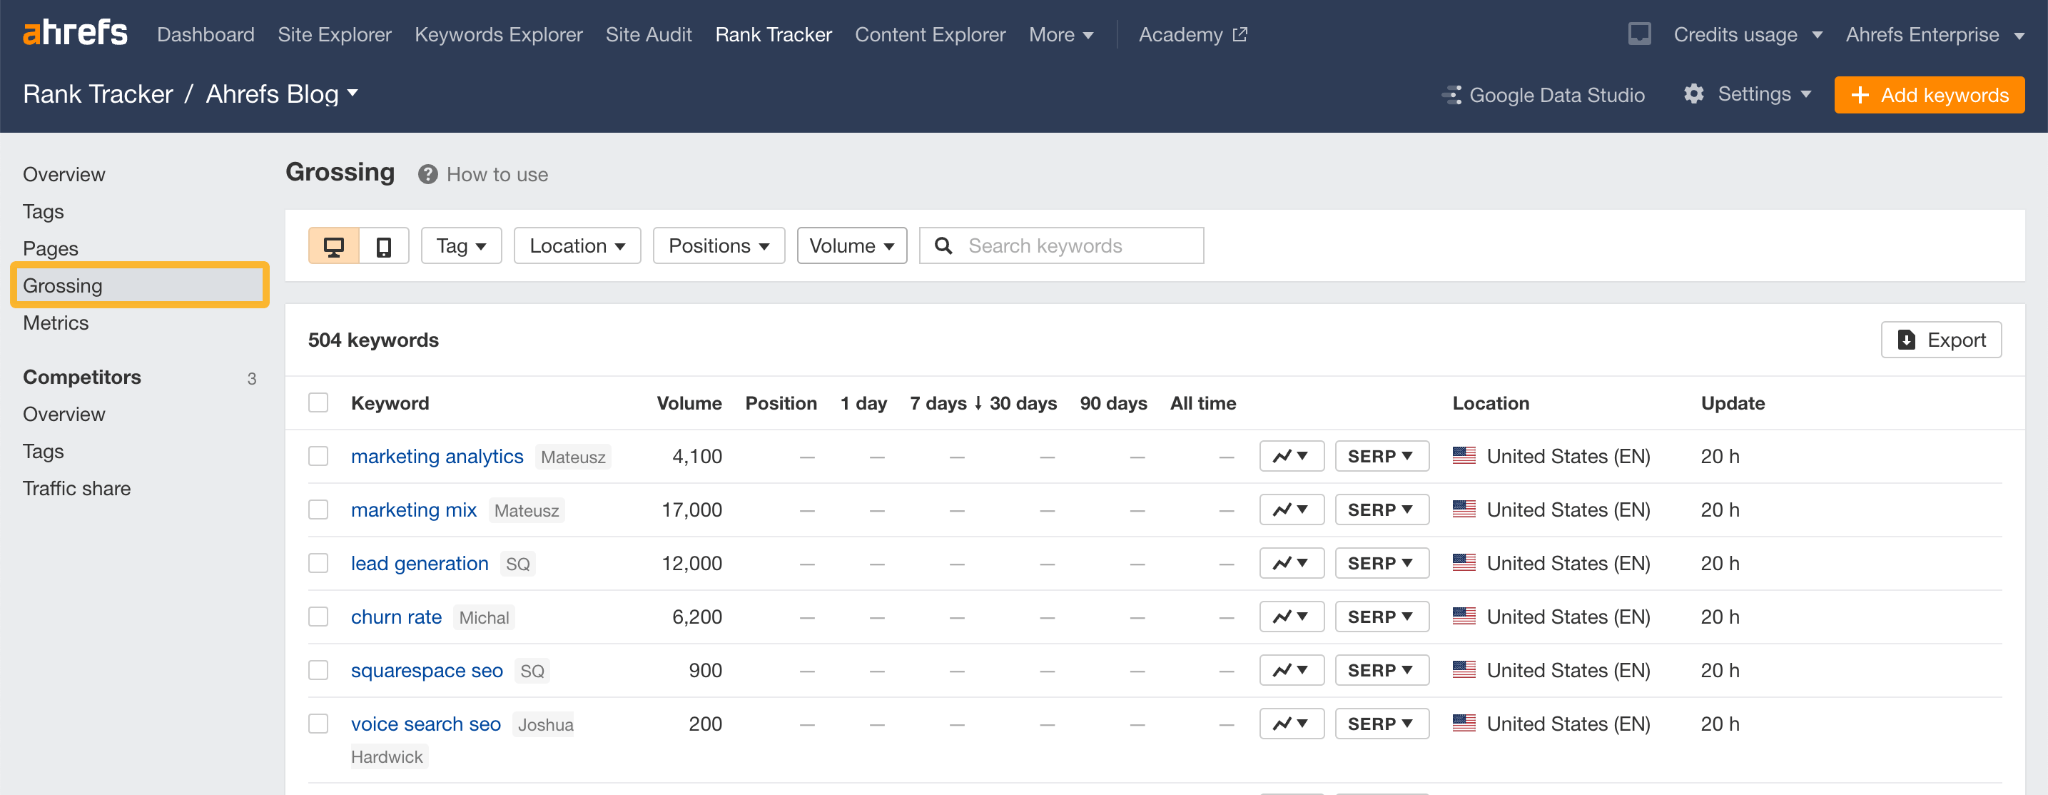
Task: Go to Dashboard in top navigation
Action: 206,34
